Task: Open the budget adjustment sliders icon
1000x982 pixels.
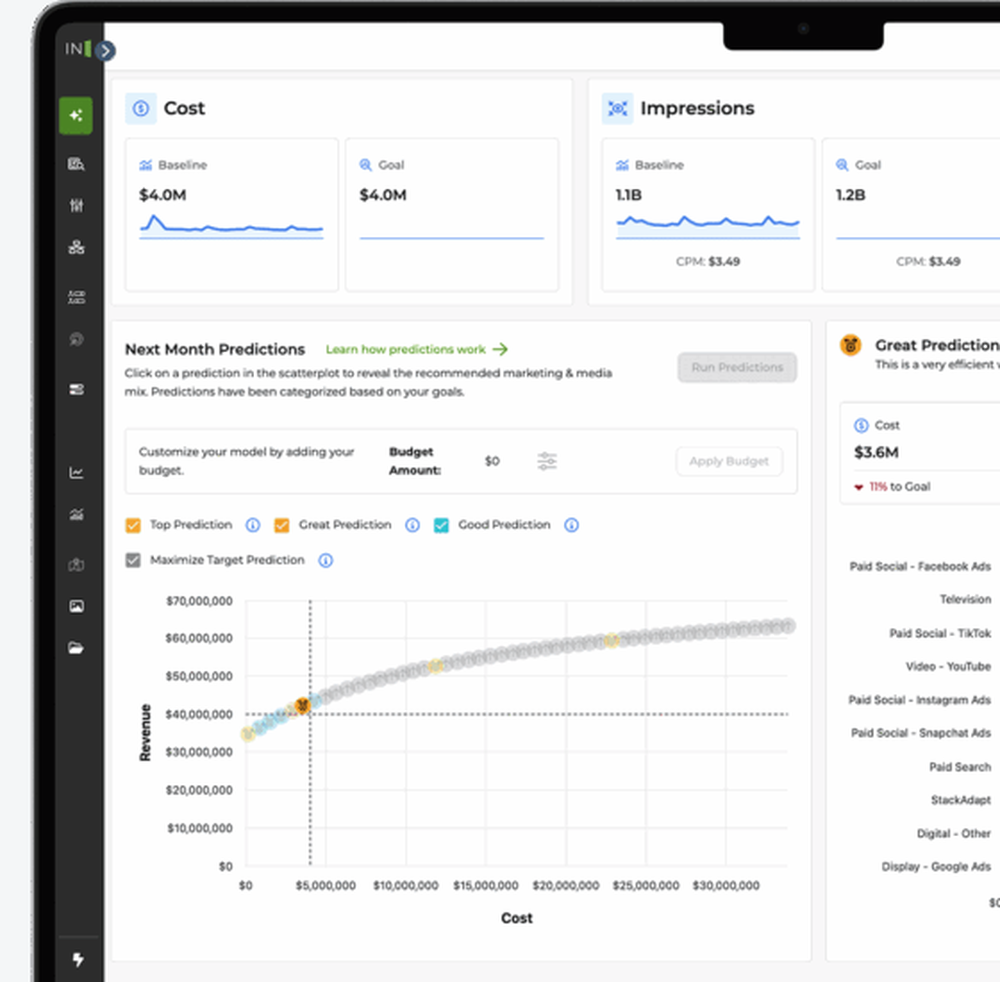Action: tap(546, 461)
